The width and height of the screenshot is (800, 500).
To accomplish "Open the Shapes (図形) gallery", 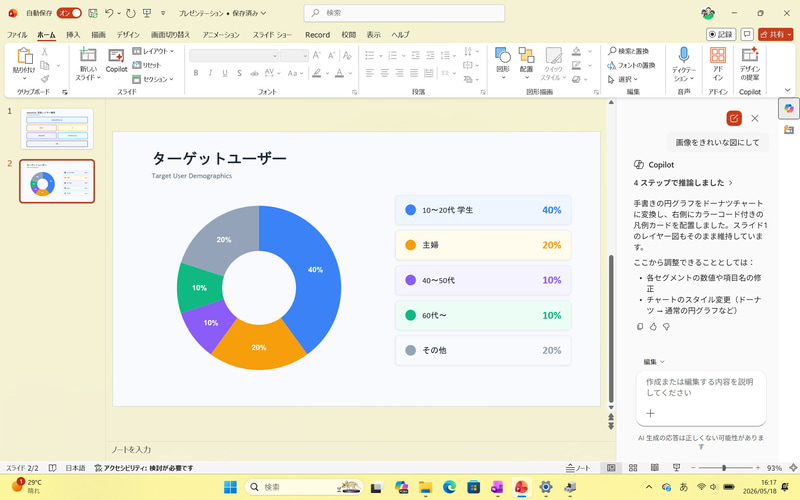I will (503, 56).
